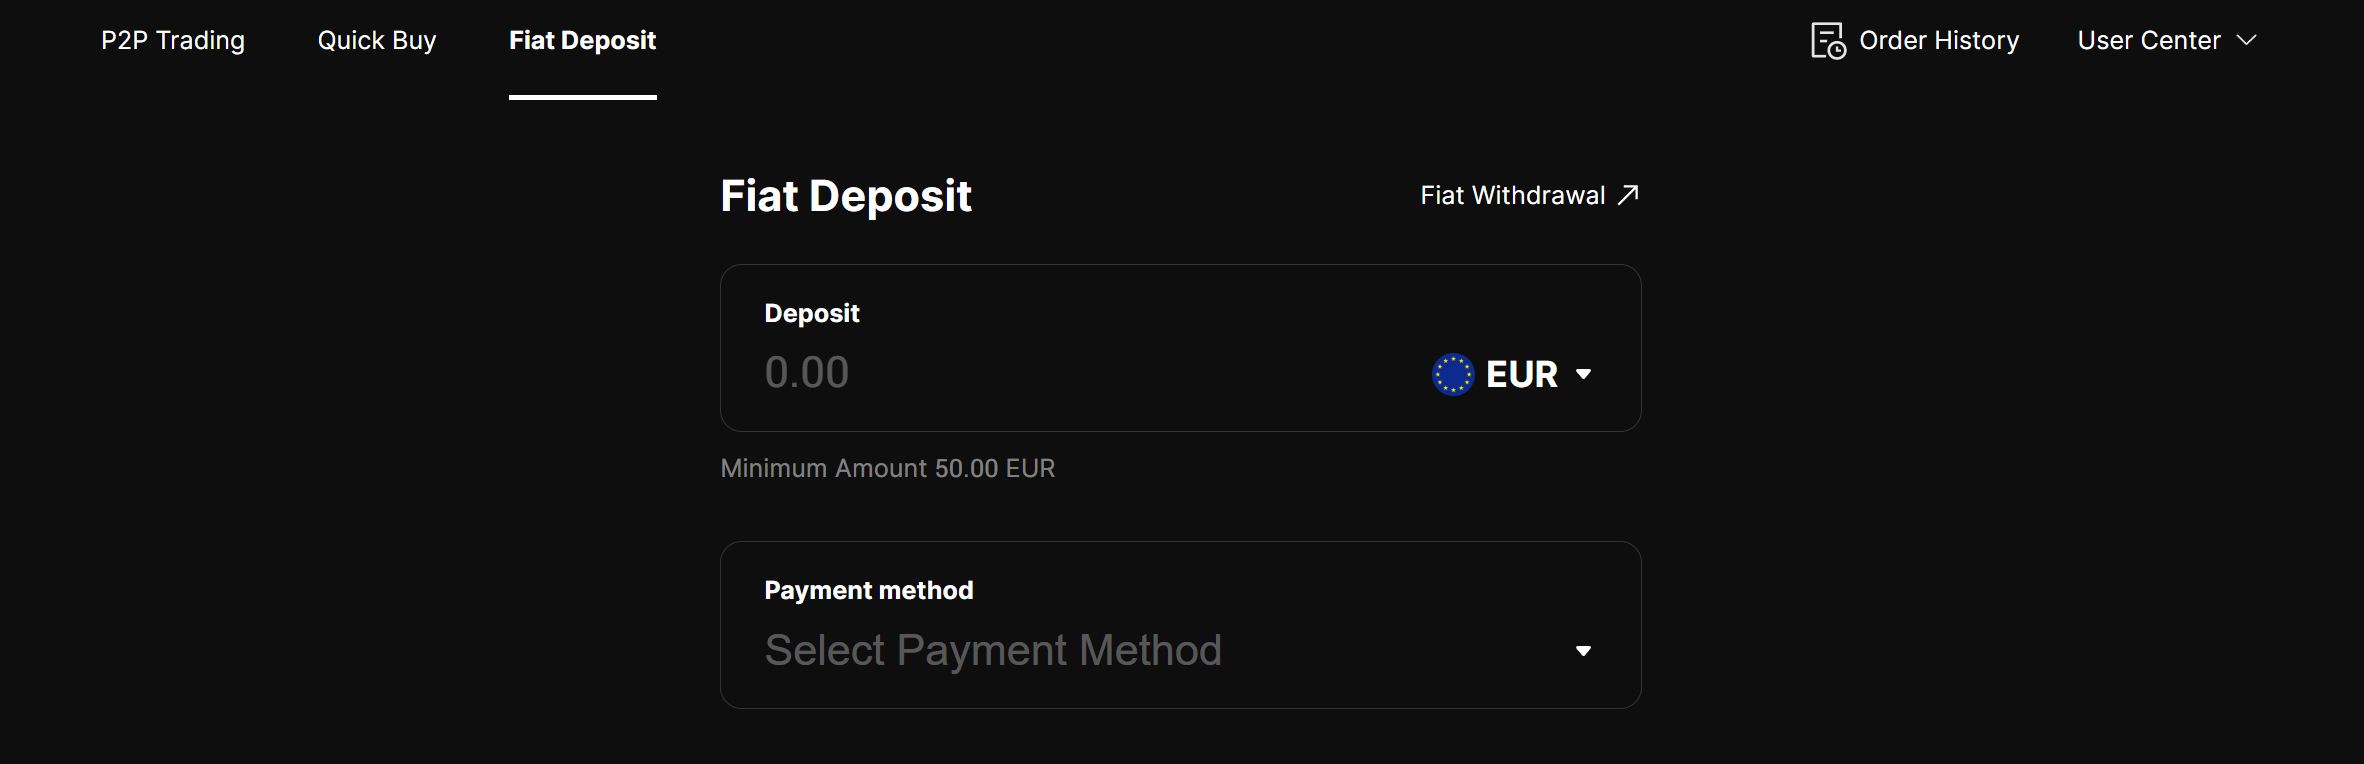Expand the User Center chevron

pos(2246,40)
